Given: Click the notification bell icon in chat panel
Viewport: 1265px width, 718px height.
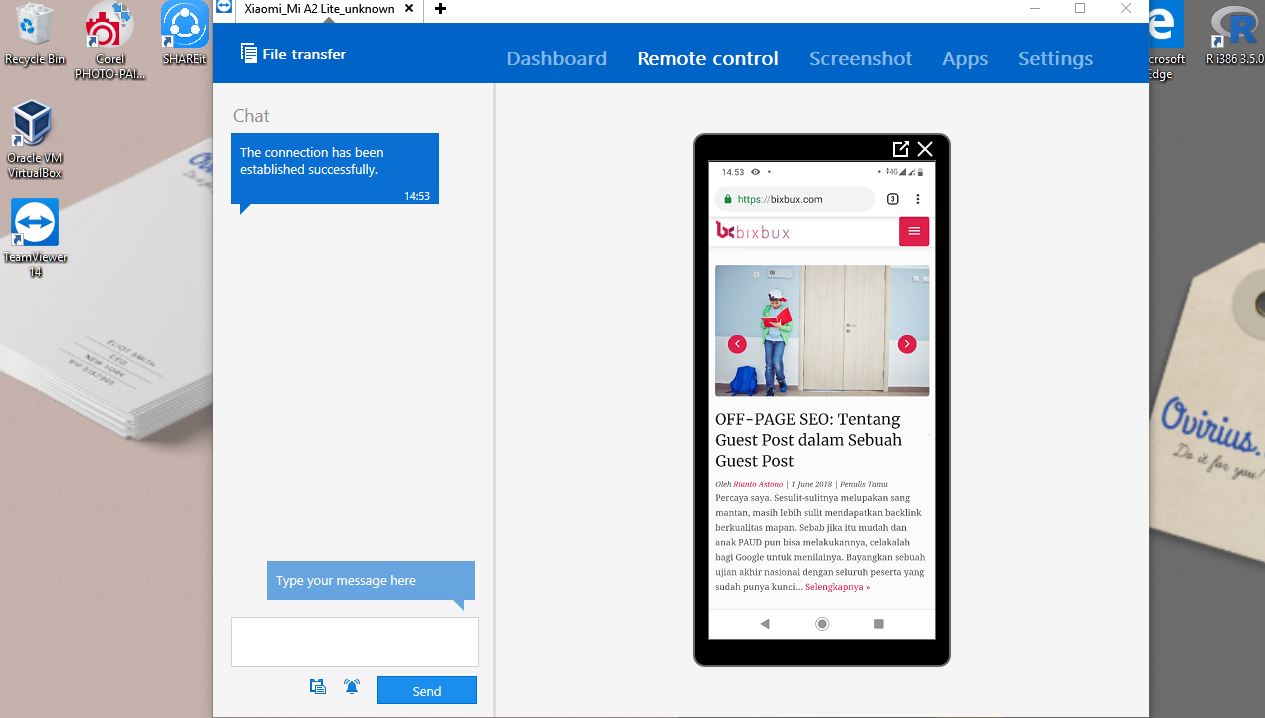Looking at the screenshot, I should [x=351, y=686].
